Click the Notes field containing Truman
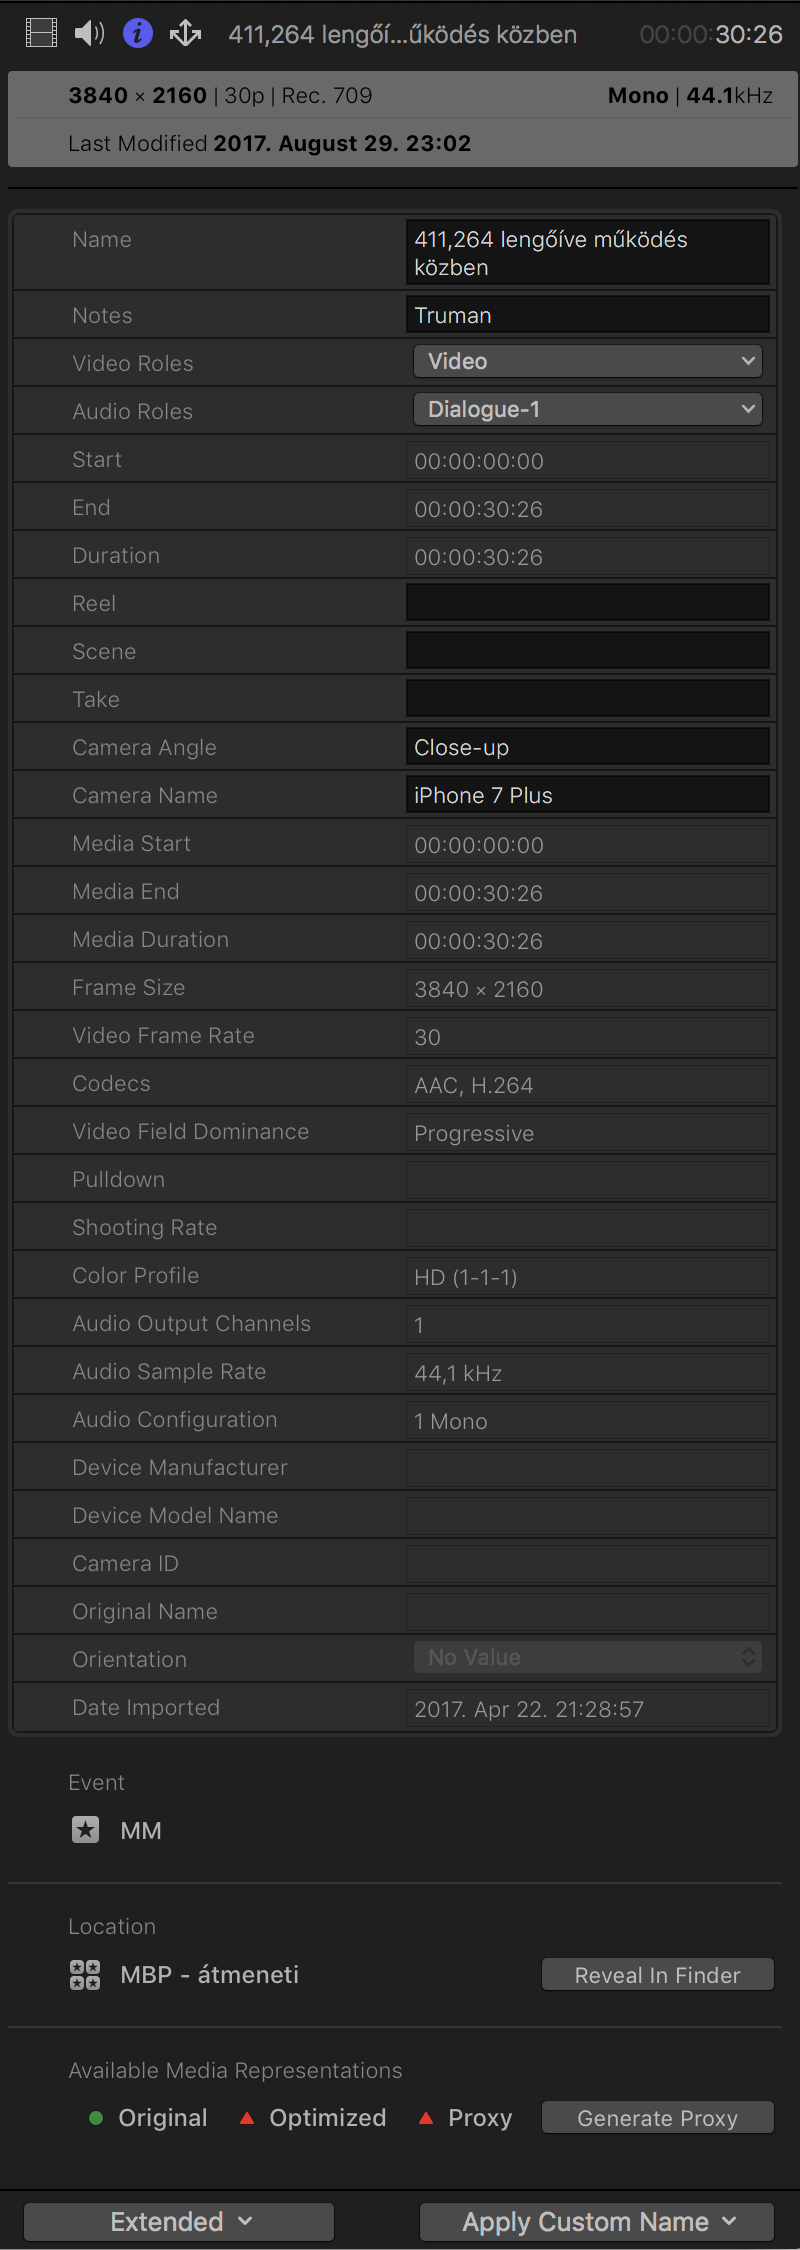Screen dimensions: 800x2250 [x=587, y=315]
